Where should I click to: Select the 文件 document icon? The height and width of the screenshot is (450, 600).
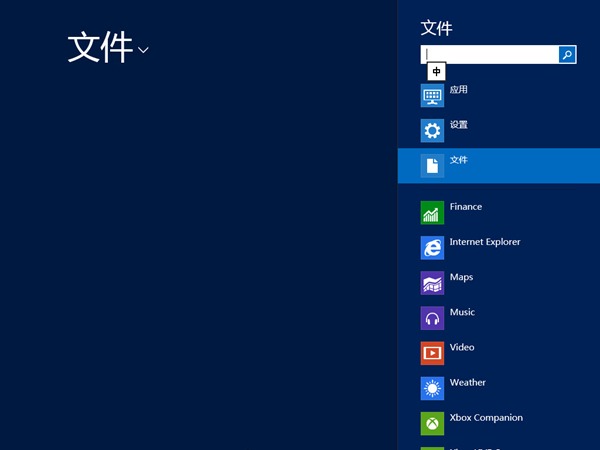432,166
